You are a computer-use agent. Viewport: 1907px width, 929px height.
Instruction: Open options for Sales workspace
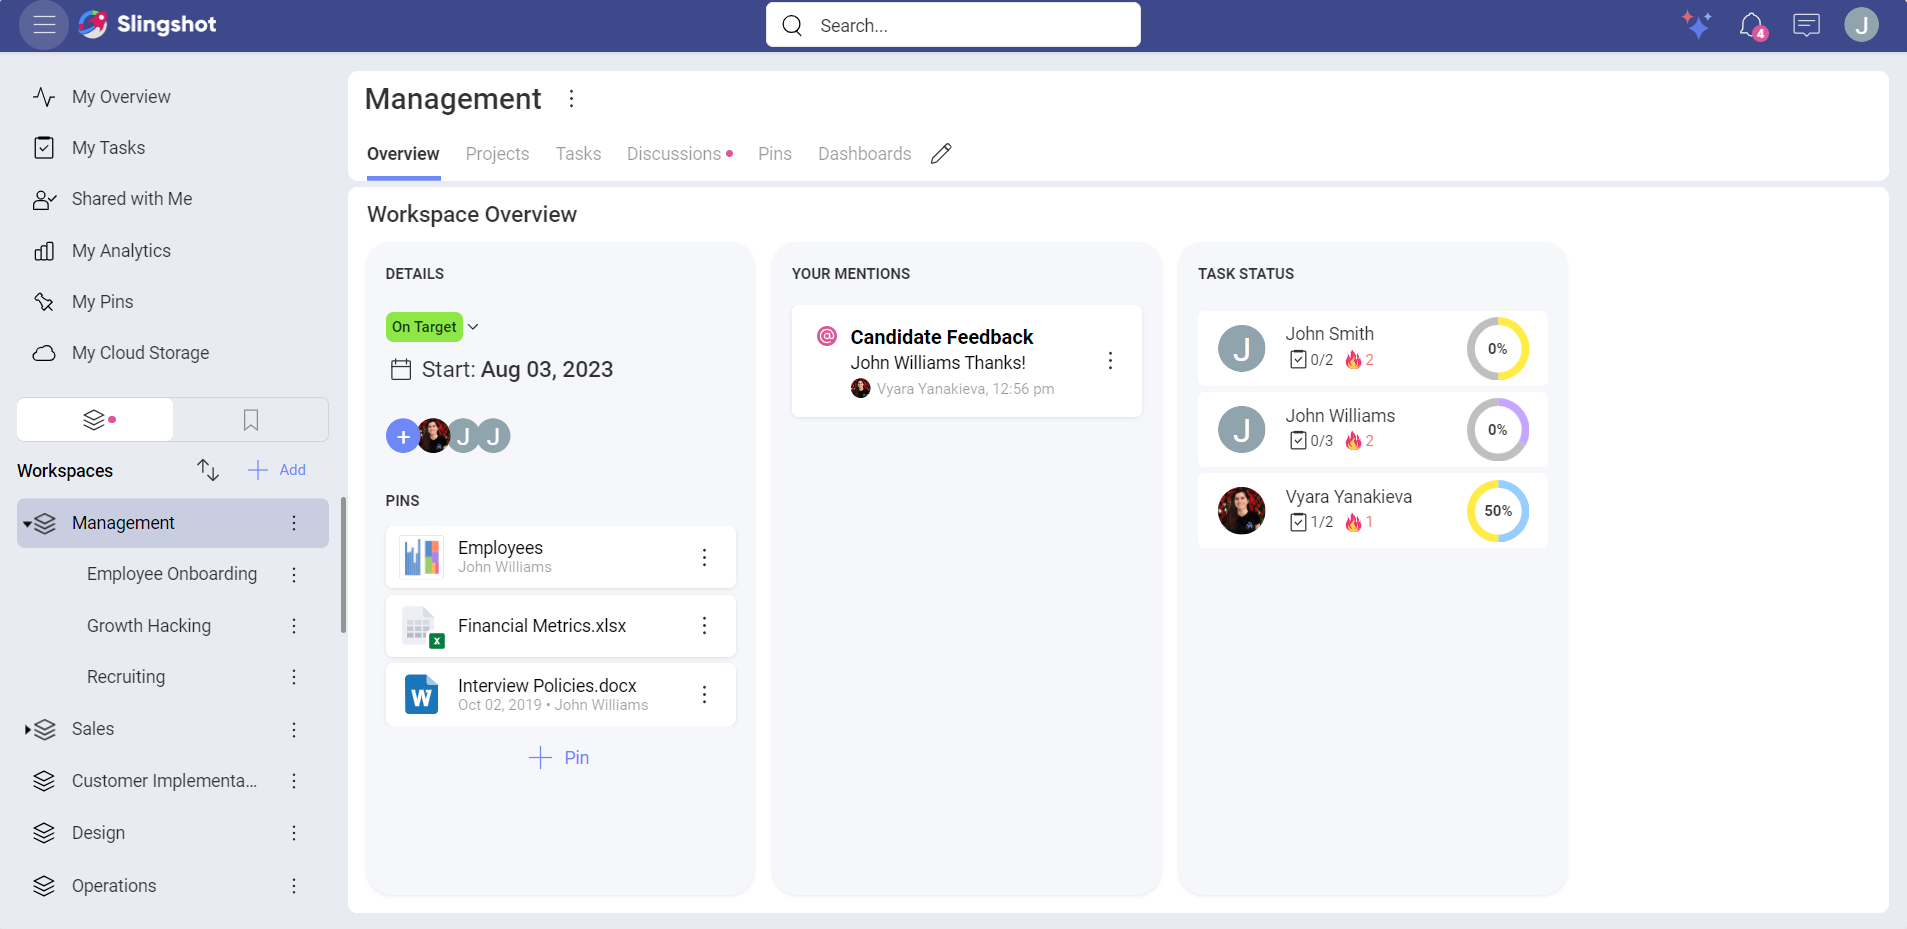[x=294, y=730]
